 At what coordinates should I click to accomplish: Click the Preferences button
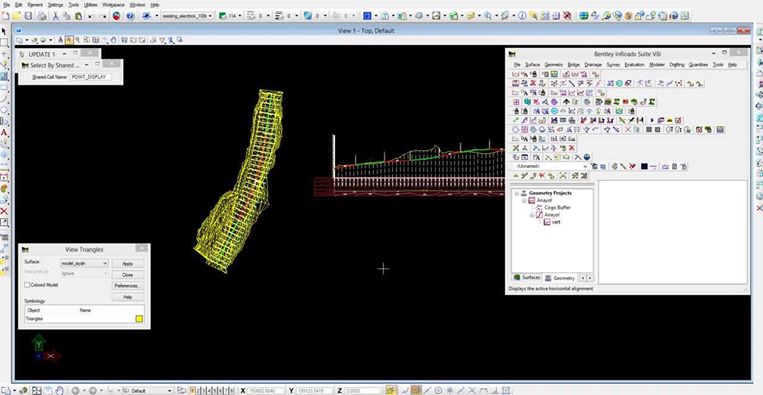tap(127, 286)
